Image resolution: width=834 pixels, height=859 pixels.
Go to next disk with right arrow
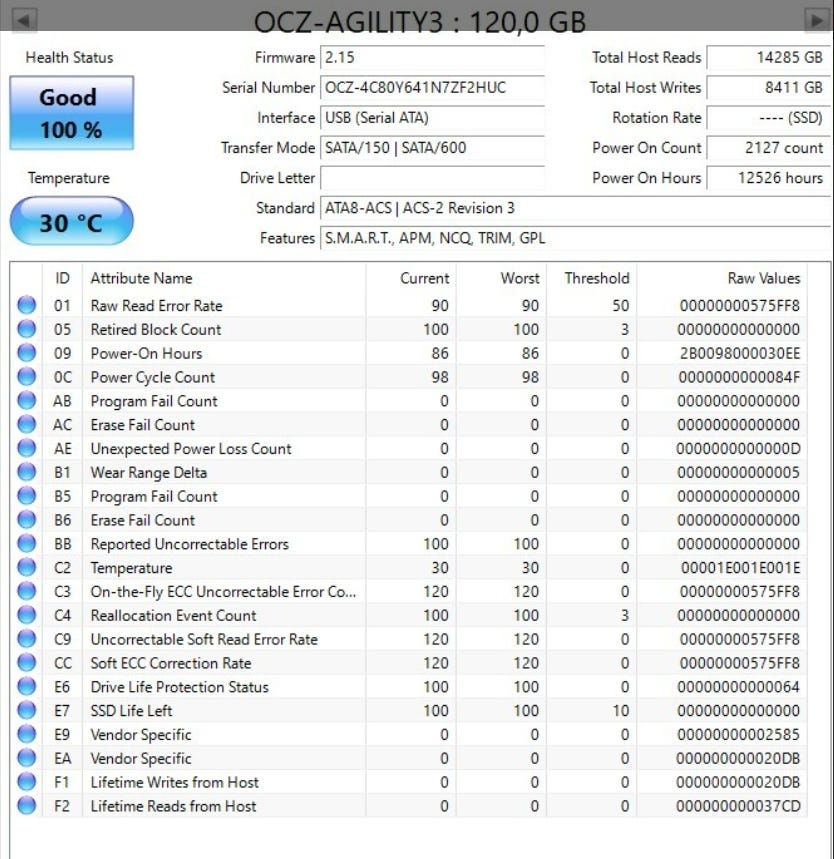(817, 20)
